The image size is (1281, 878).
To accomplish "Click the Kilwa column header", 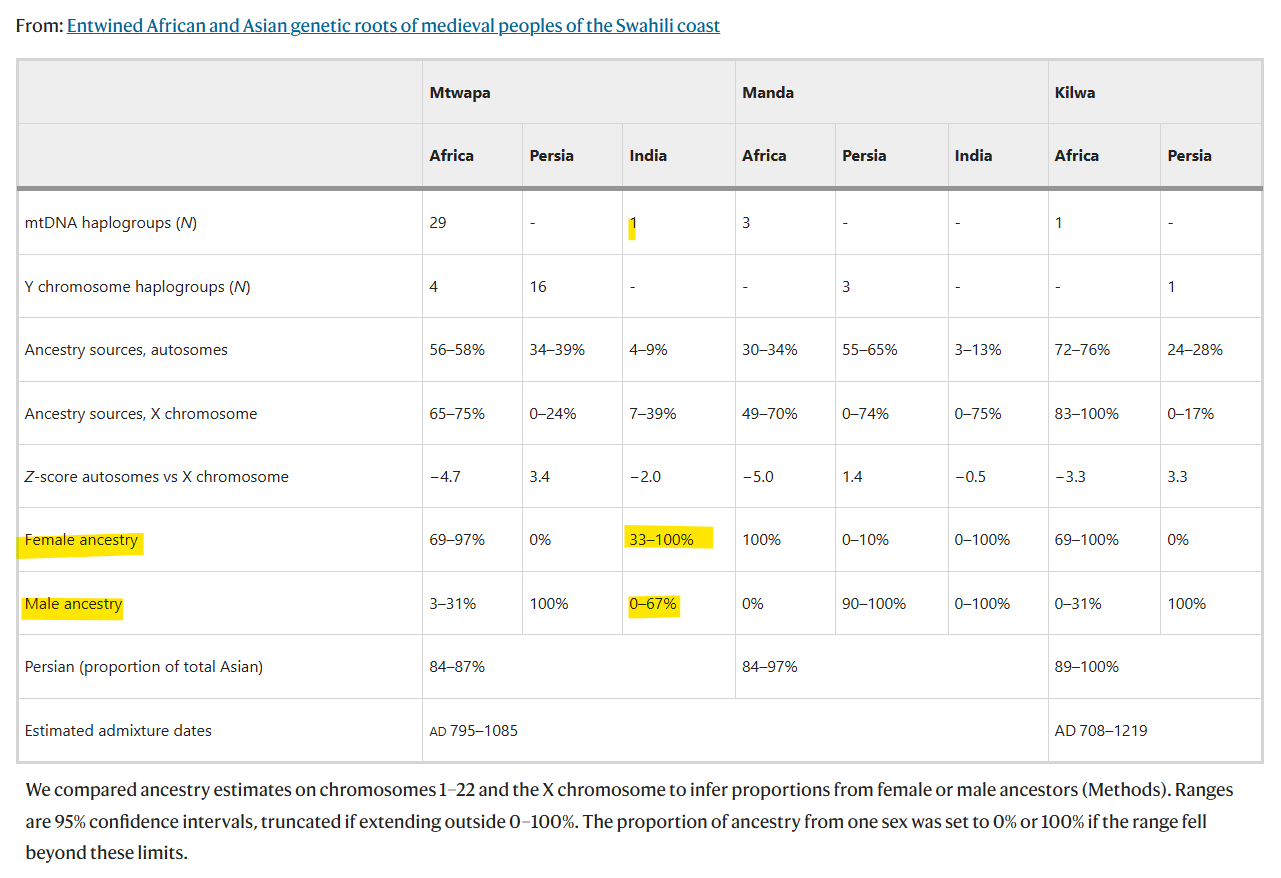I will pos(1075,92).
